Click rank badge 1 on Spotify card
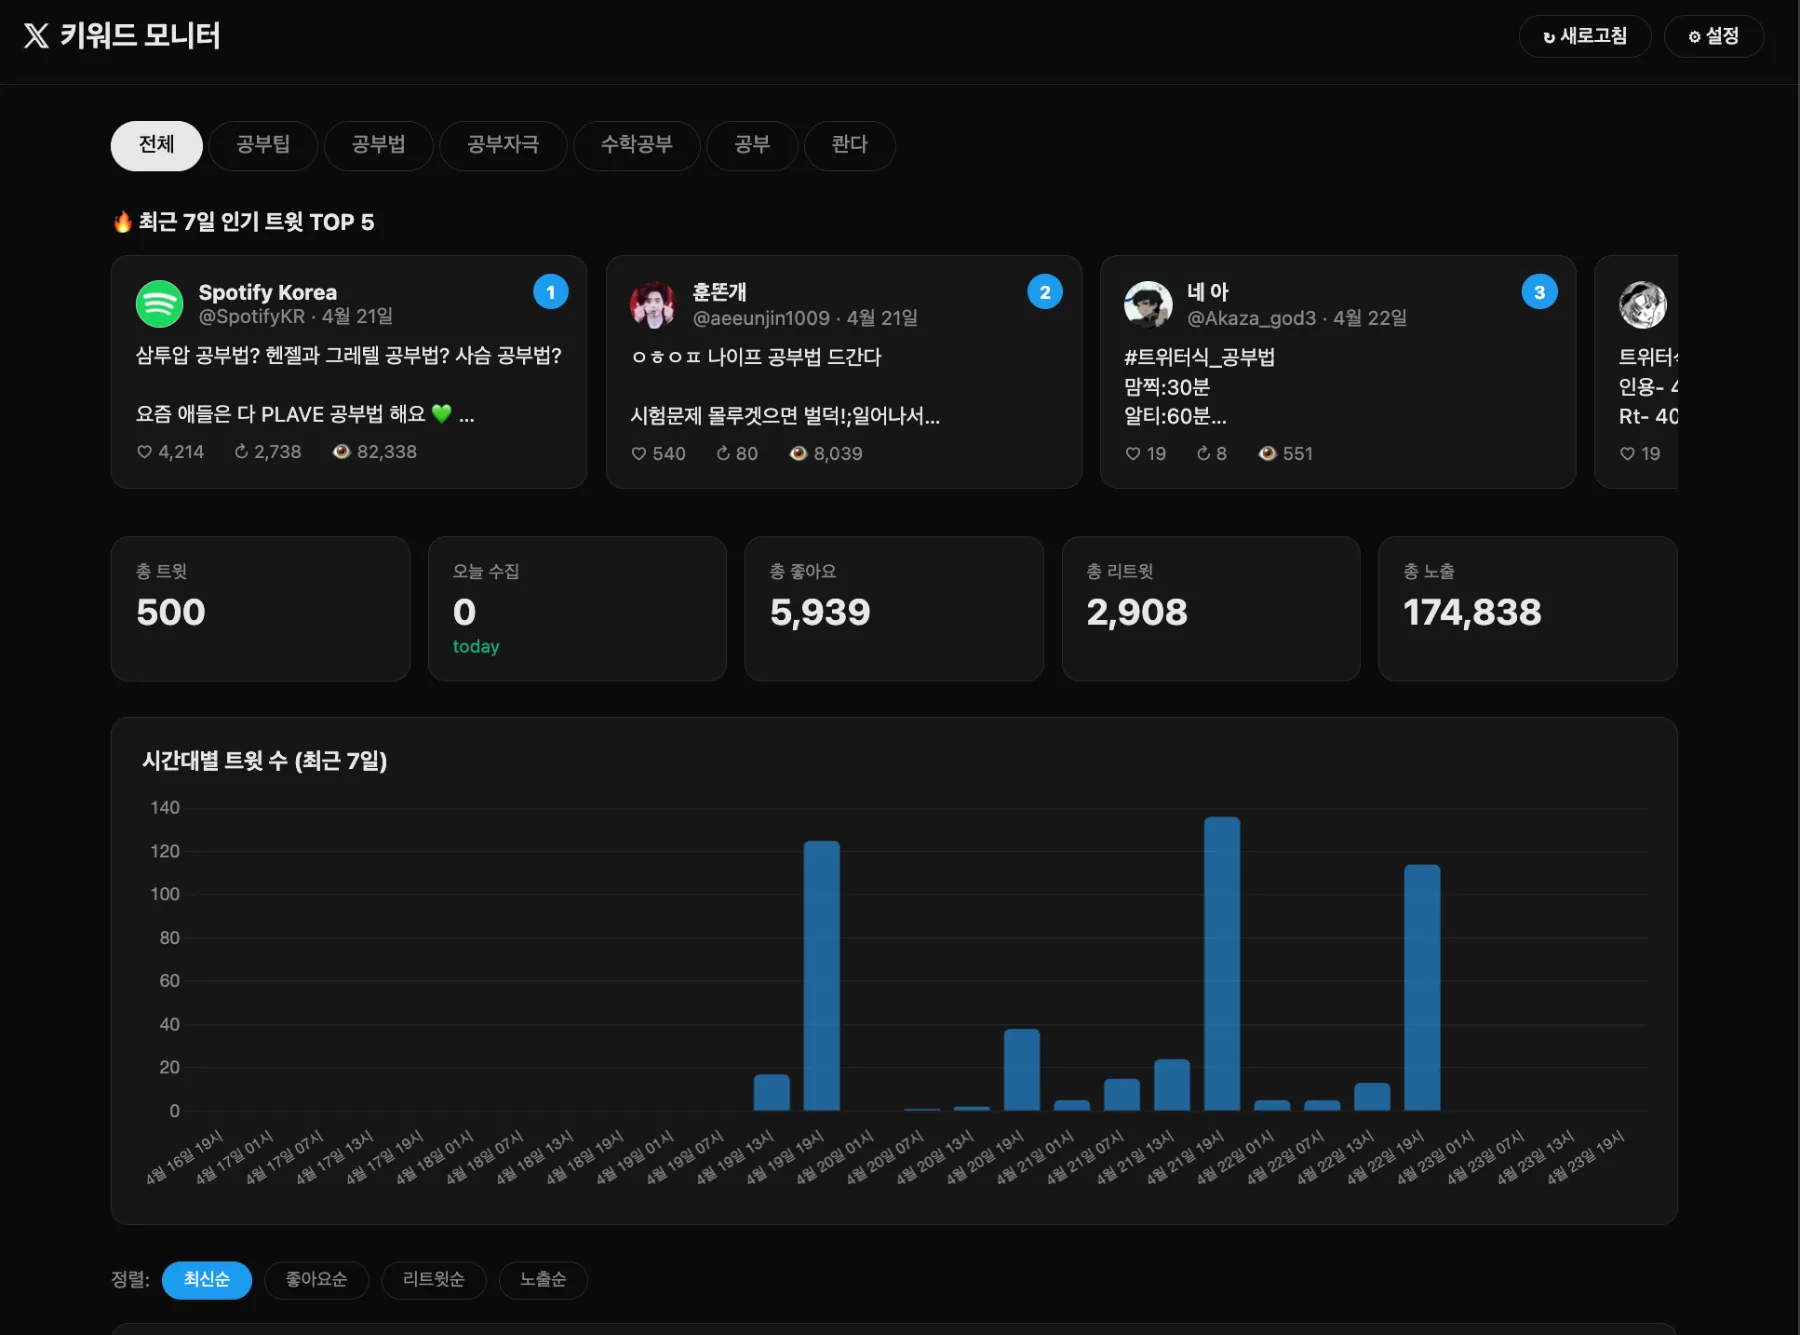 pyautogui.click(x=551, y=292)
